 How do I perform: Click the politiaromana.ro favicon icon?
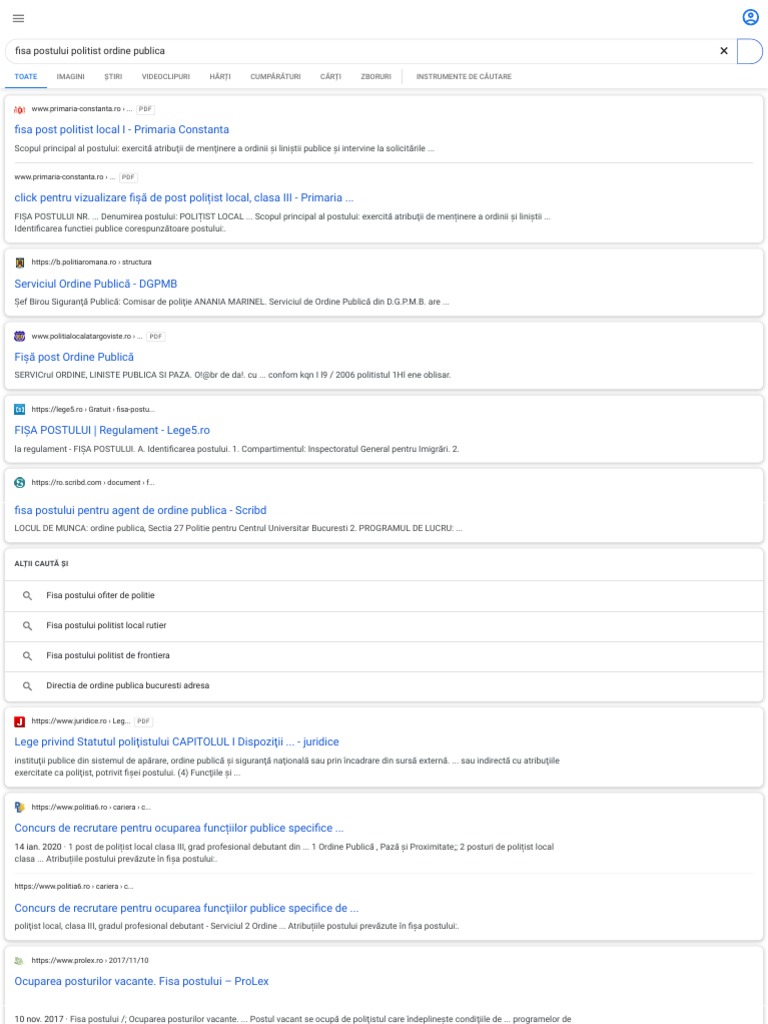[x=20, y=263]
